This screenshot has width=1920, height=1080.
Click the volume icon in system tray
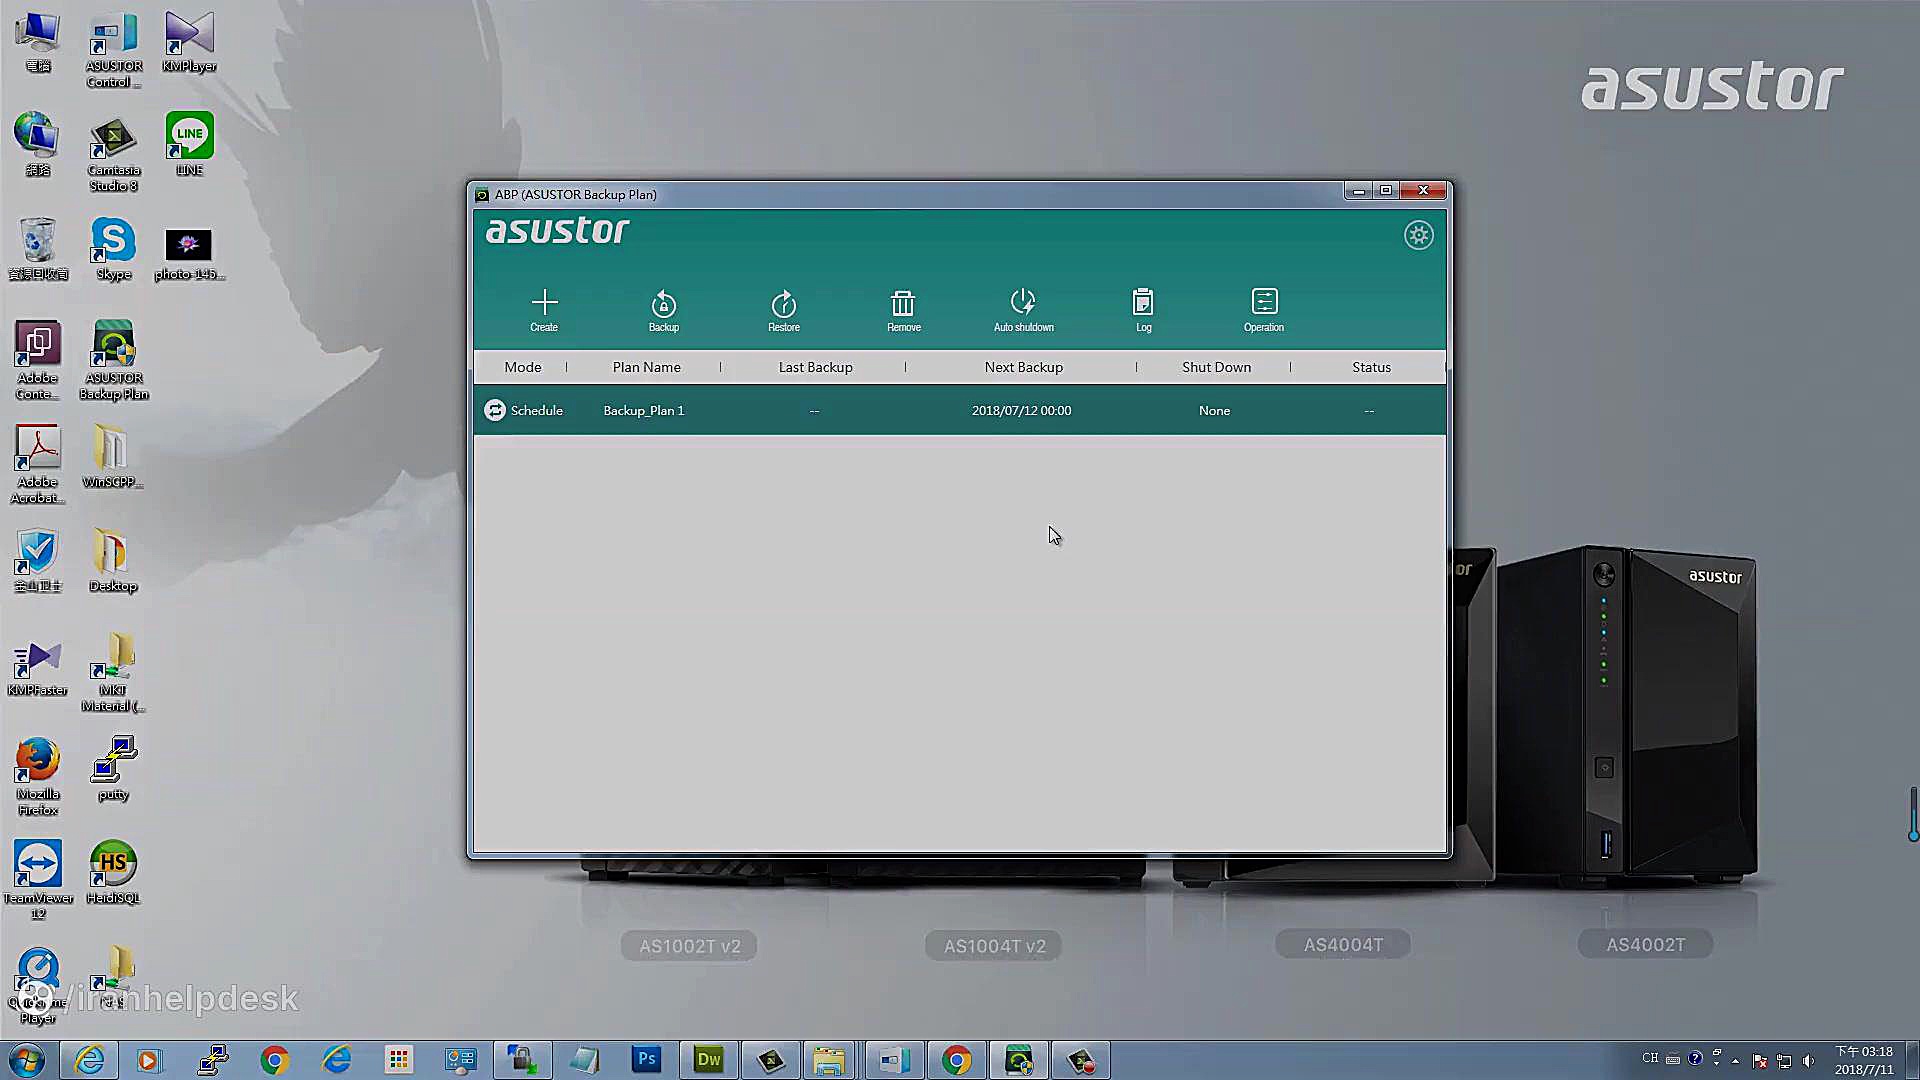[1808, 1060]
